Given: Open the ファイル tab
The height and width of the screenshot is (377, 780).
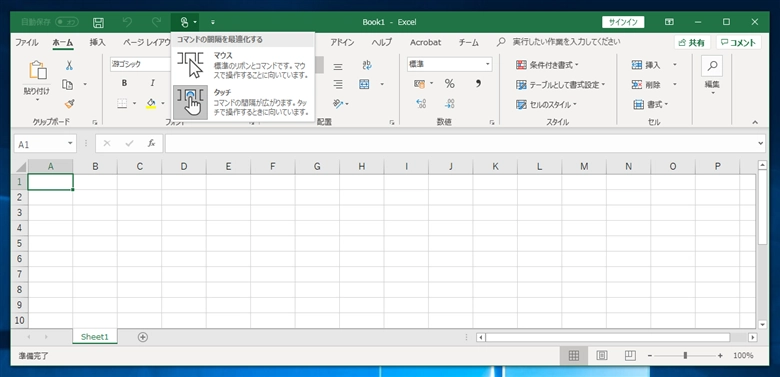Looking at the screenshot, I should pyautogui.click(x=26, y=43).
